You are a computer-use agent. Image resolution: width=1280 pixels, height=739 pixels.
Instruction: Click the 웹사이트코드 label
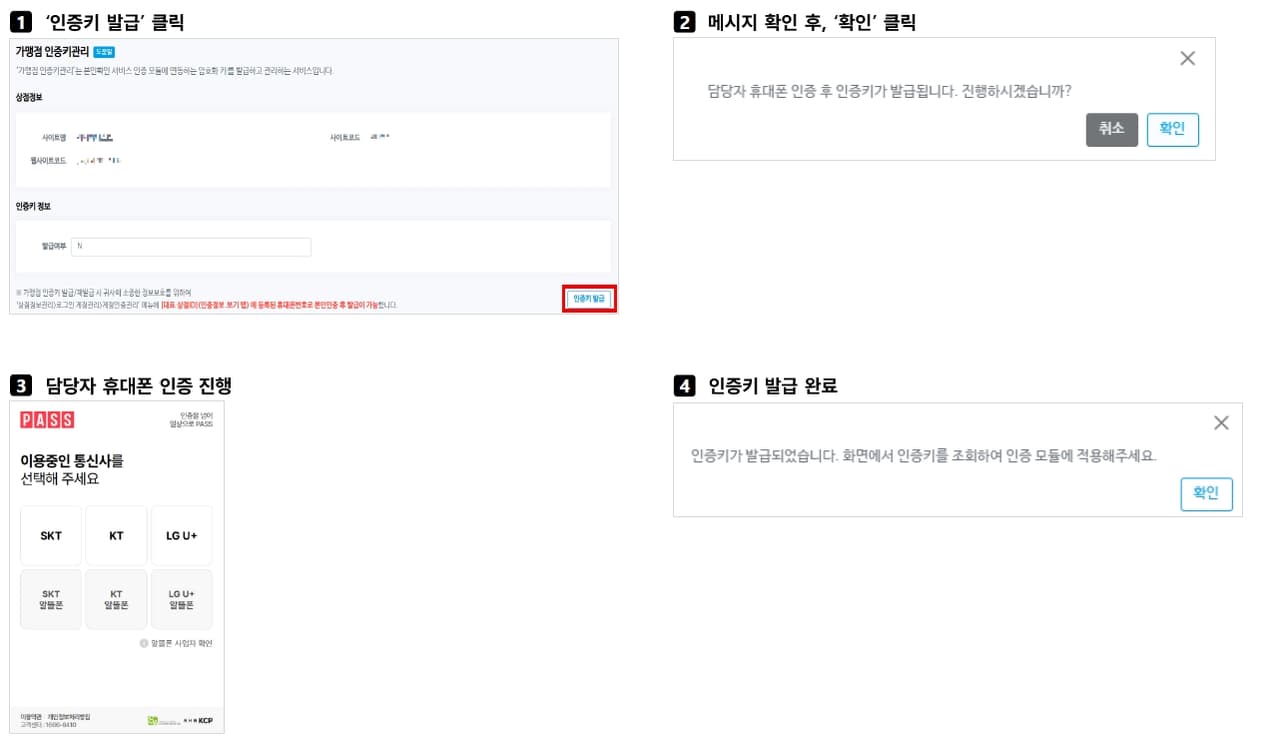[x=48, y=160]
